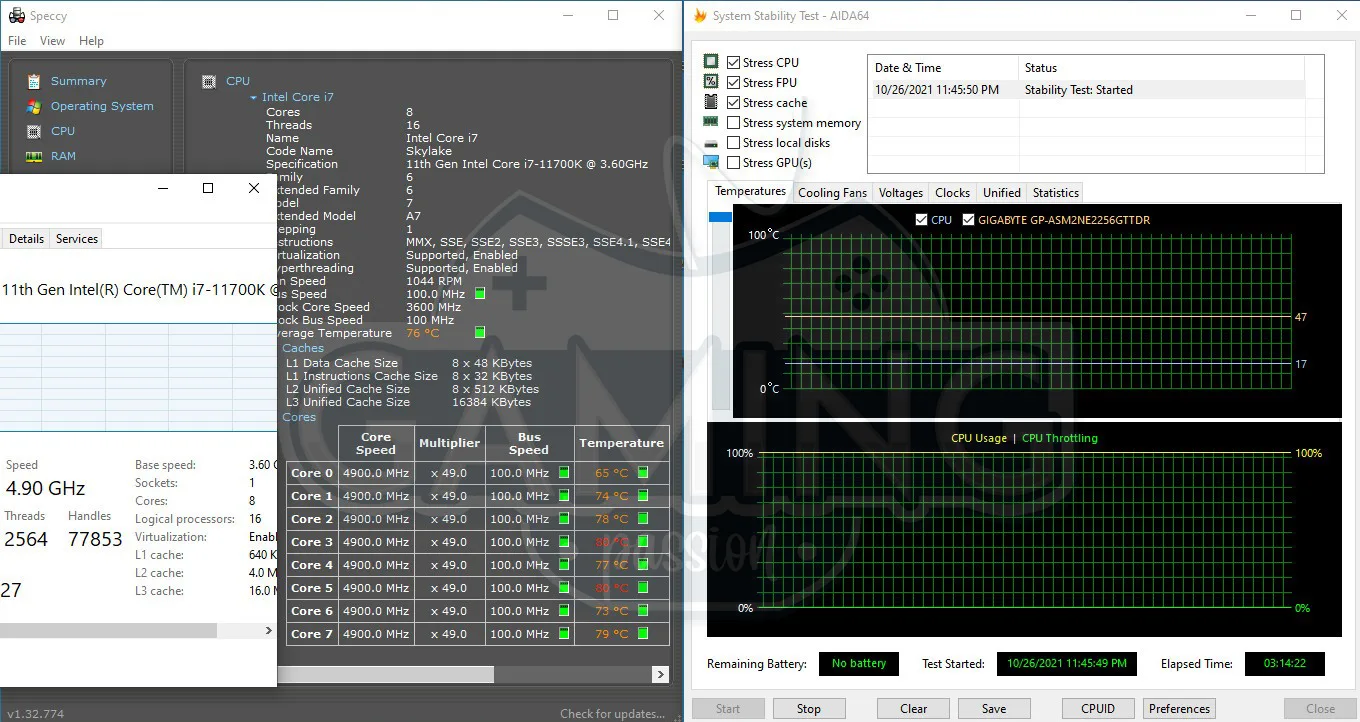Screen dimensions: 1360x722
Task: Click the AIDA64 flame icon in title bar
Action: click(x=699, y=16)
